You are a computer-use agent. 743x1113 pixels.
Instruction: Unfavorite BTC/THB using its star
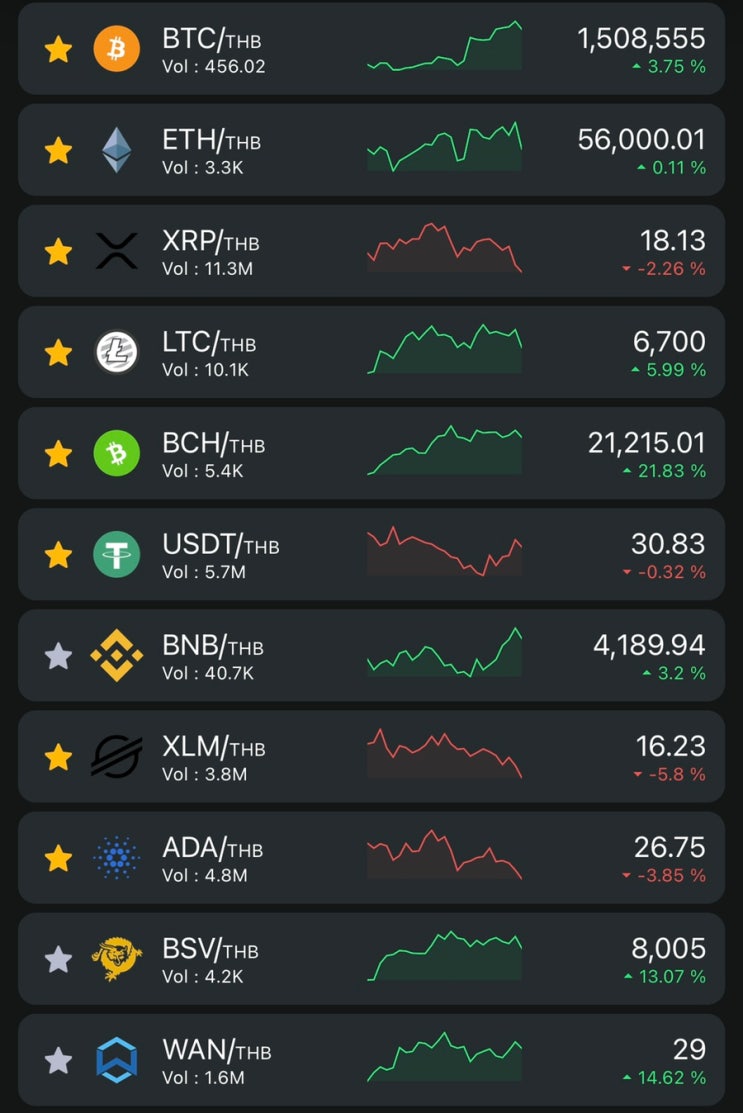pos(59,49)
